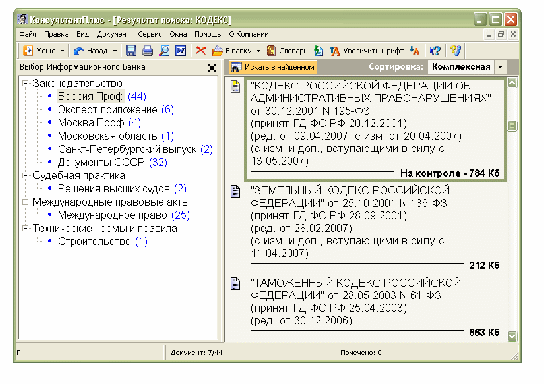The image size is (544, 384).
Task: Activate the What's This help pointer icon
Action: tap(435, 51)
